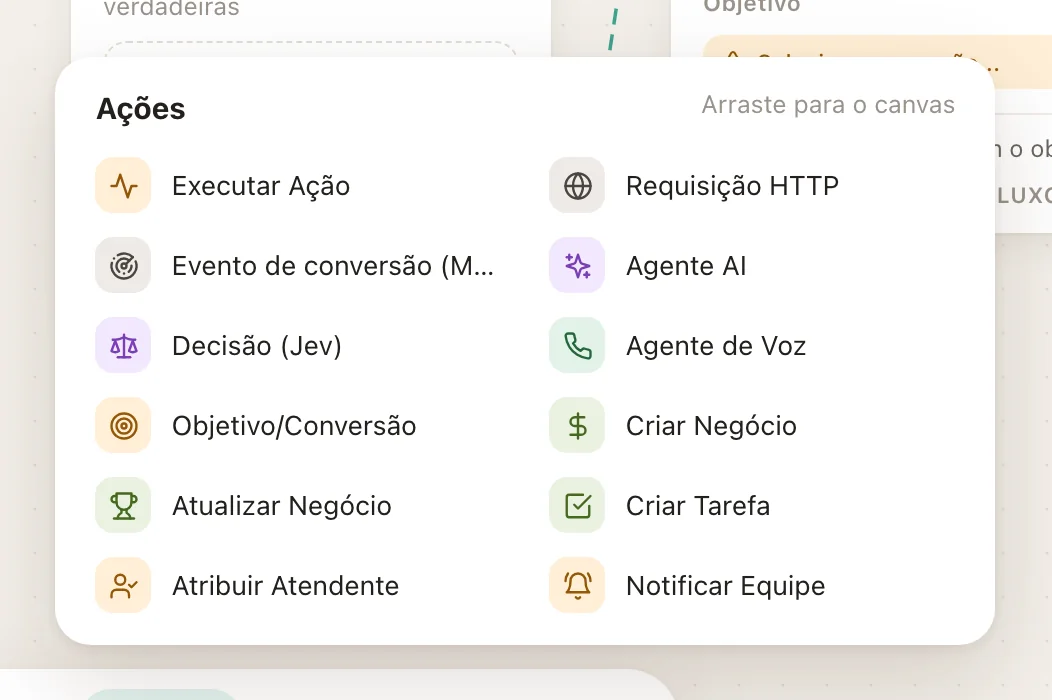The height and width of the screenshot is (700, 1052).
Task: Click the Criar Tarefa action text
Action: [x=698, y=506]
